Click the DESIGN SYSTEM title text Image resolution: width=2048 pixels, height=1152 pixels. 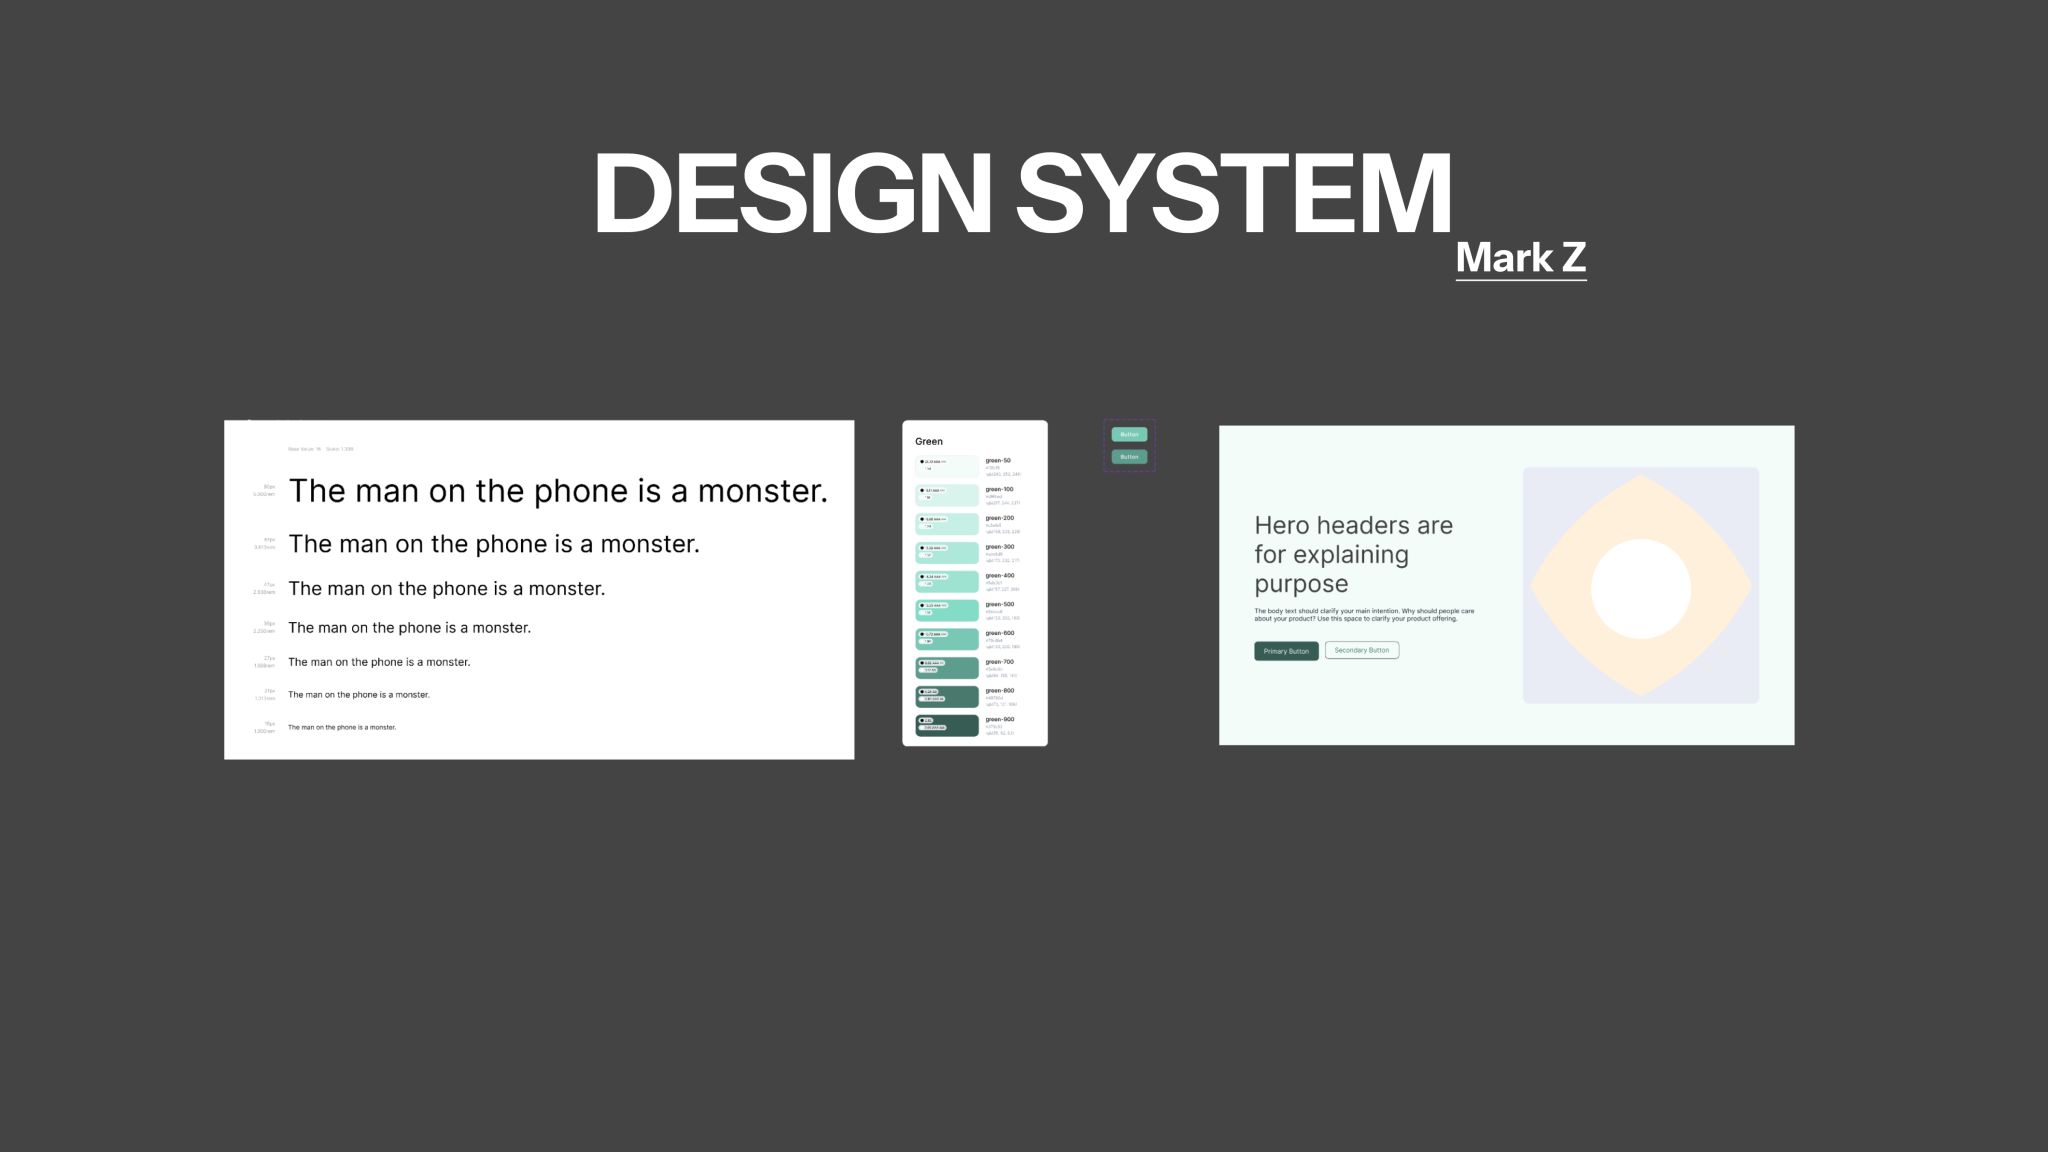coord(1022,193)
